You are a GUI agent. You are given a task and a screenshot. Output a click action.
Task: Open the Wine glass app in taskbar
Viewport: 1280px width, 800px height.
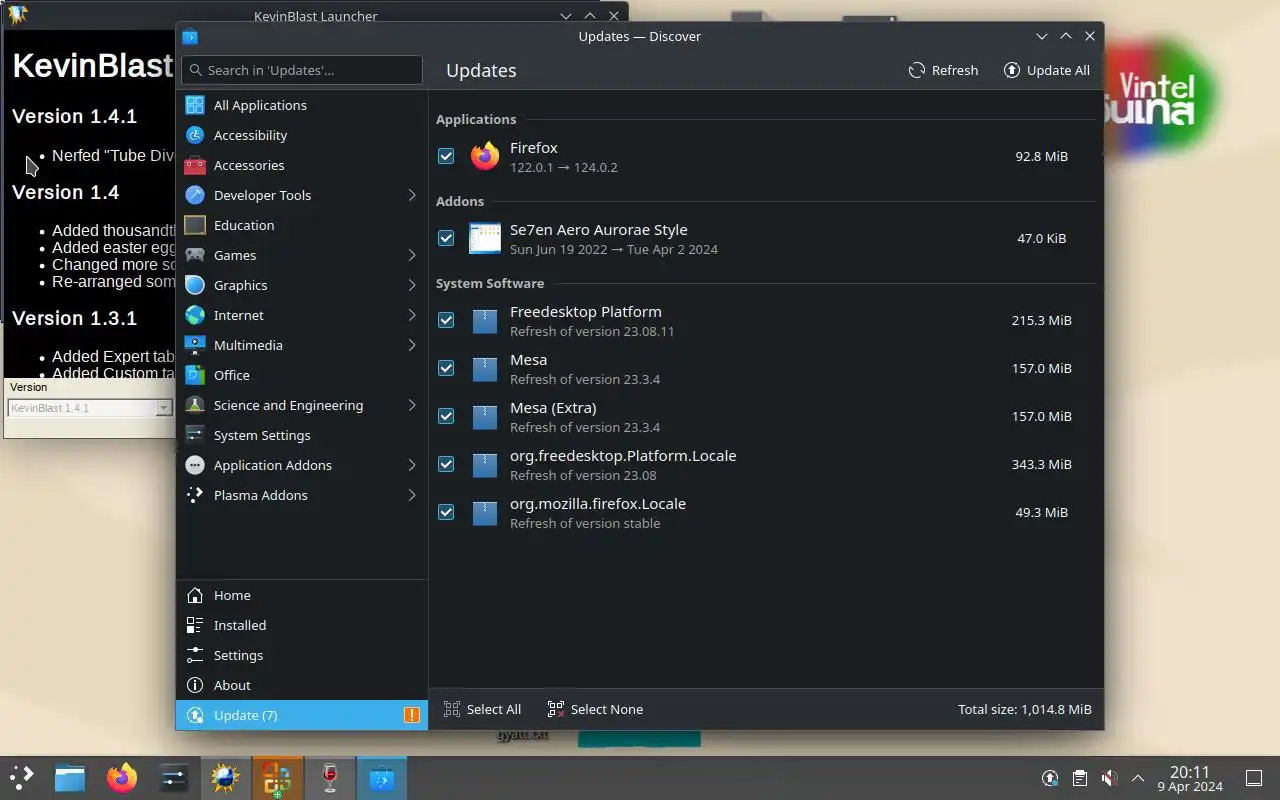coord(330,778)
